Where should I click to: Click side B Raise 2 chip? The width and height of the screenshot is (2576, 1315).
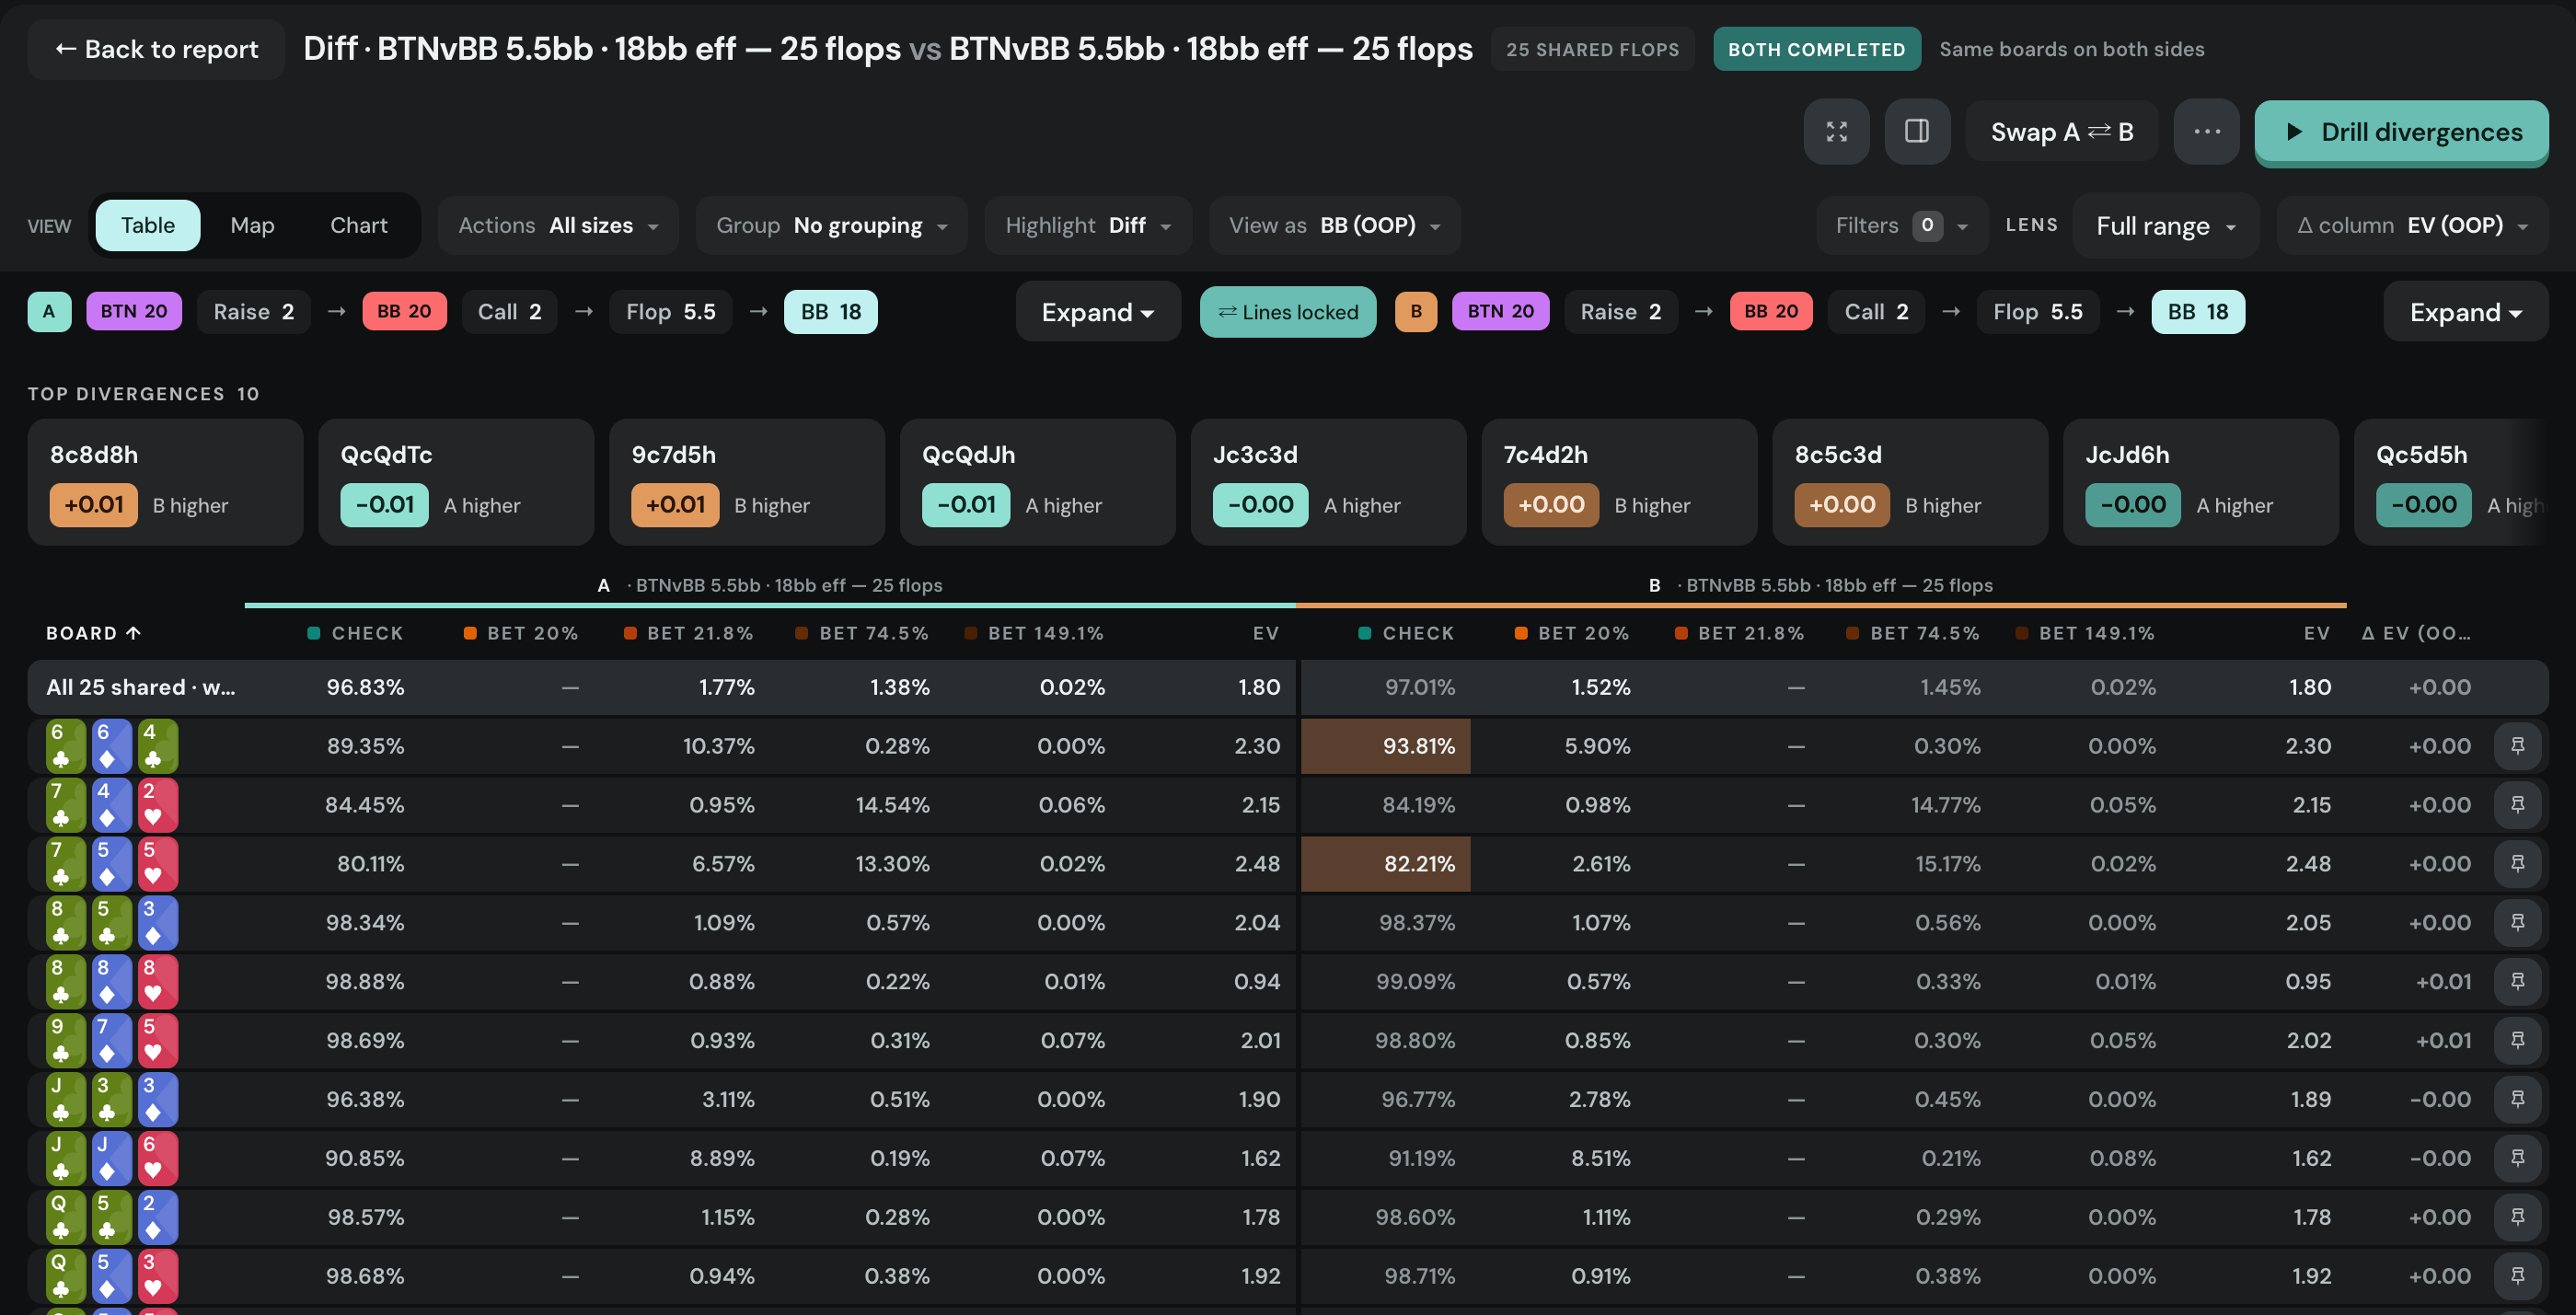[x=1620, y=312]
